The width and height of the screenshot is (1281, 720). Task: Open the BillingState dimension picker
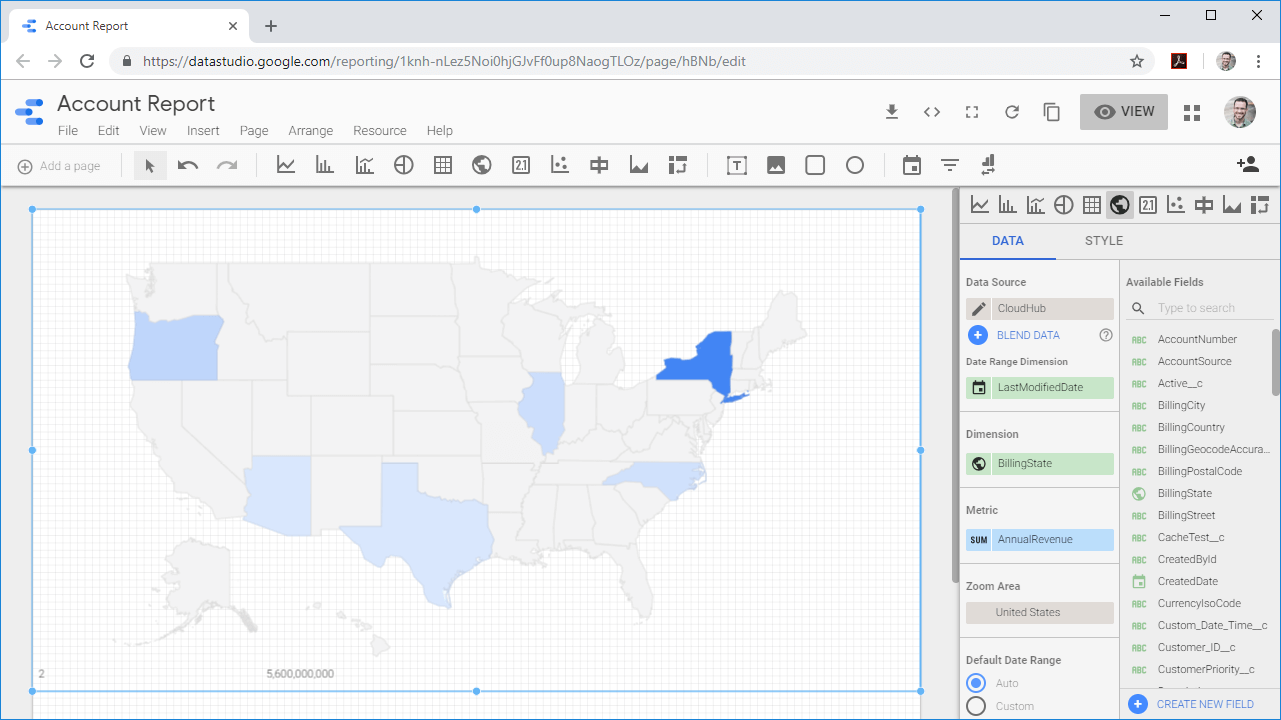click(x=1039, y=464)
